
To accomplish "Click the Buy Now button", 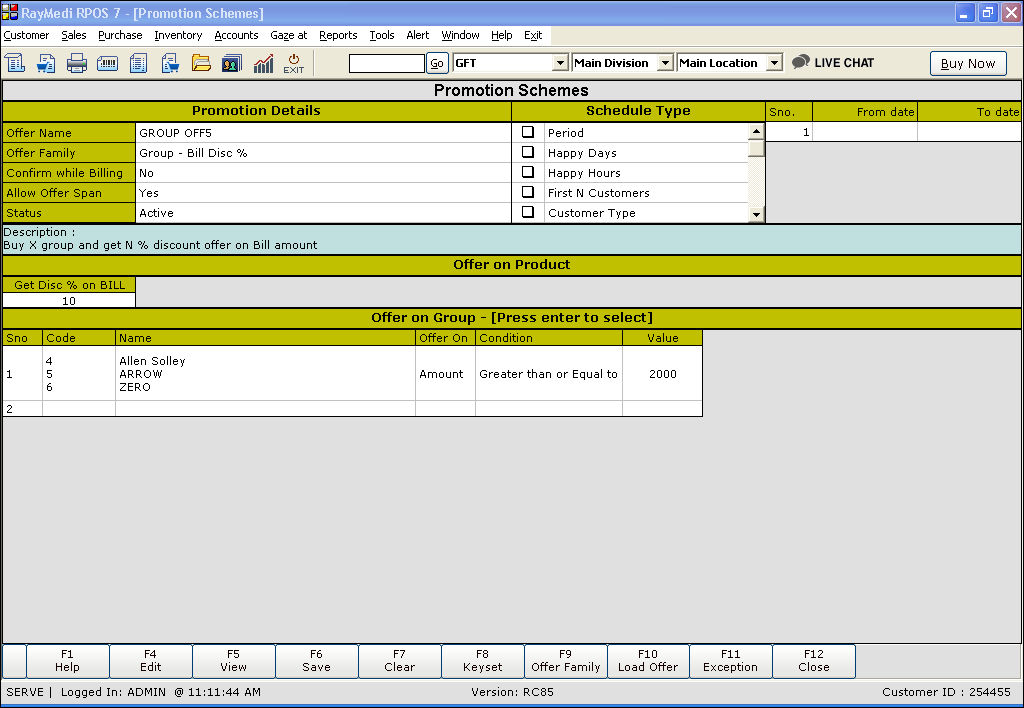I will (967, 63).
